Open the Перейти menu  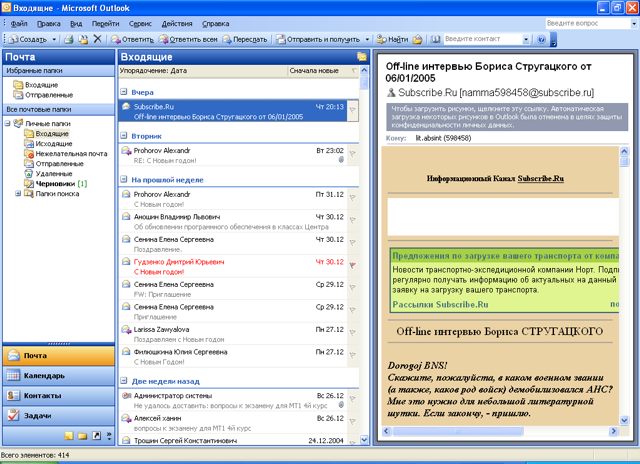point(105,24)
